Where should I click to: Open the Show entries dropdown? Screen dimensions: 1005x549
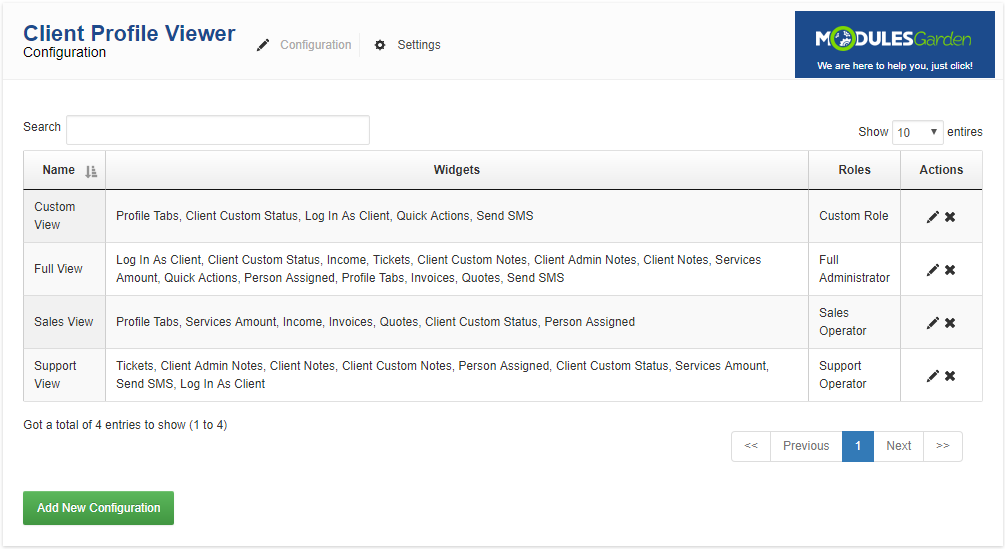917,133
